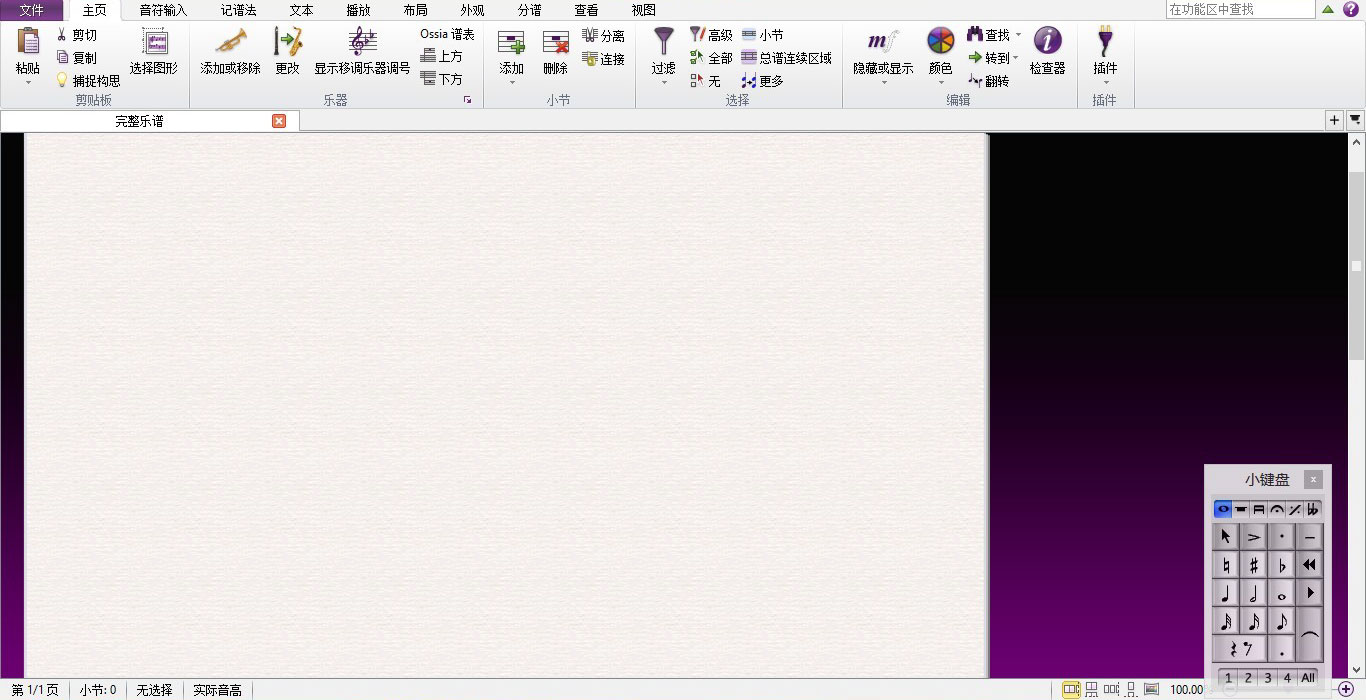This screenshot has height=700, width=1366.
Task: Click the Paste (粘贴) clipboard icon
Action: (x=28, y=41)
